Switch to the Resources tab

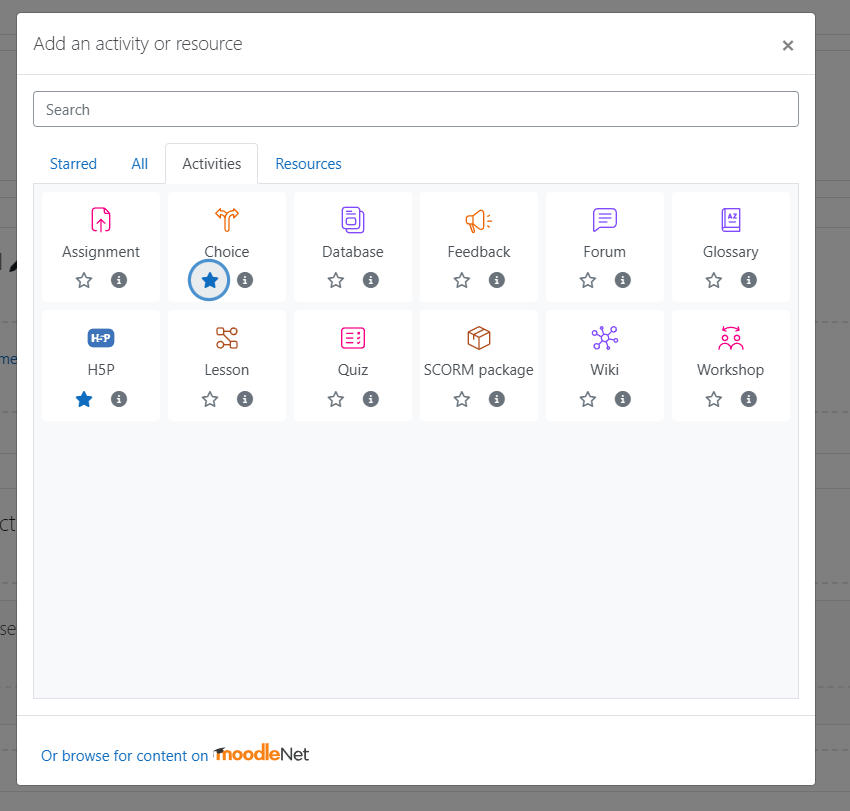308,164
